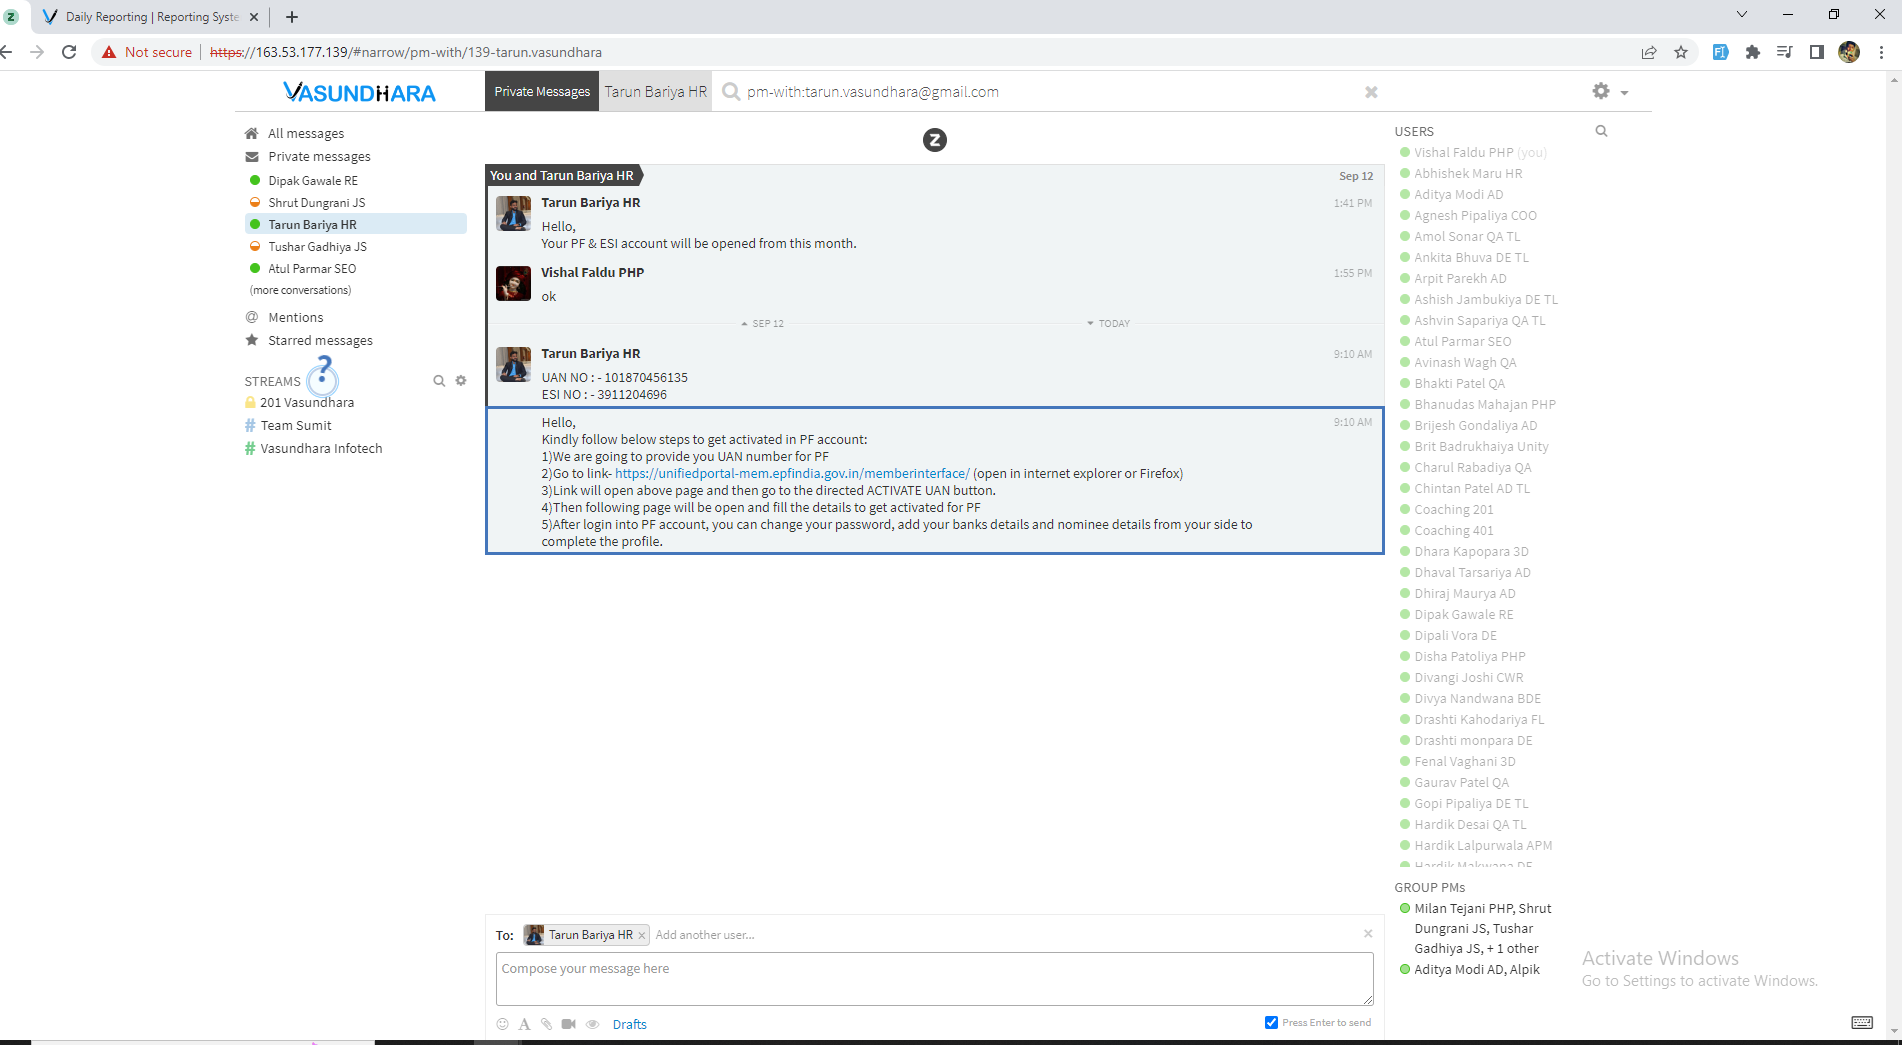The width and height of the screenshot is (1902, 1045).
Task: Search streams using the magnifier icon
Action: coord(439,381)
